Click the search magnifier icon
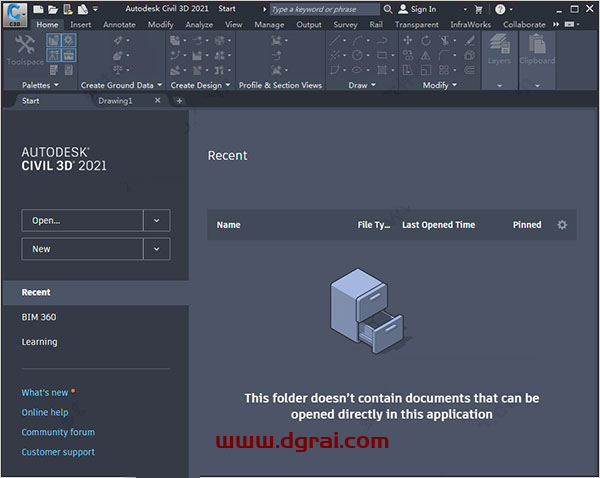The image size is (600, 478). (388, 9)
